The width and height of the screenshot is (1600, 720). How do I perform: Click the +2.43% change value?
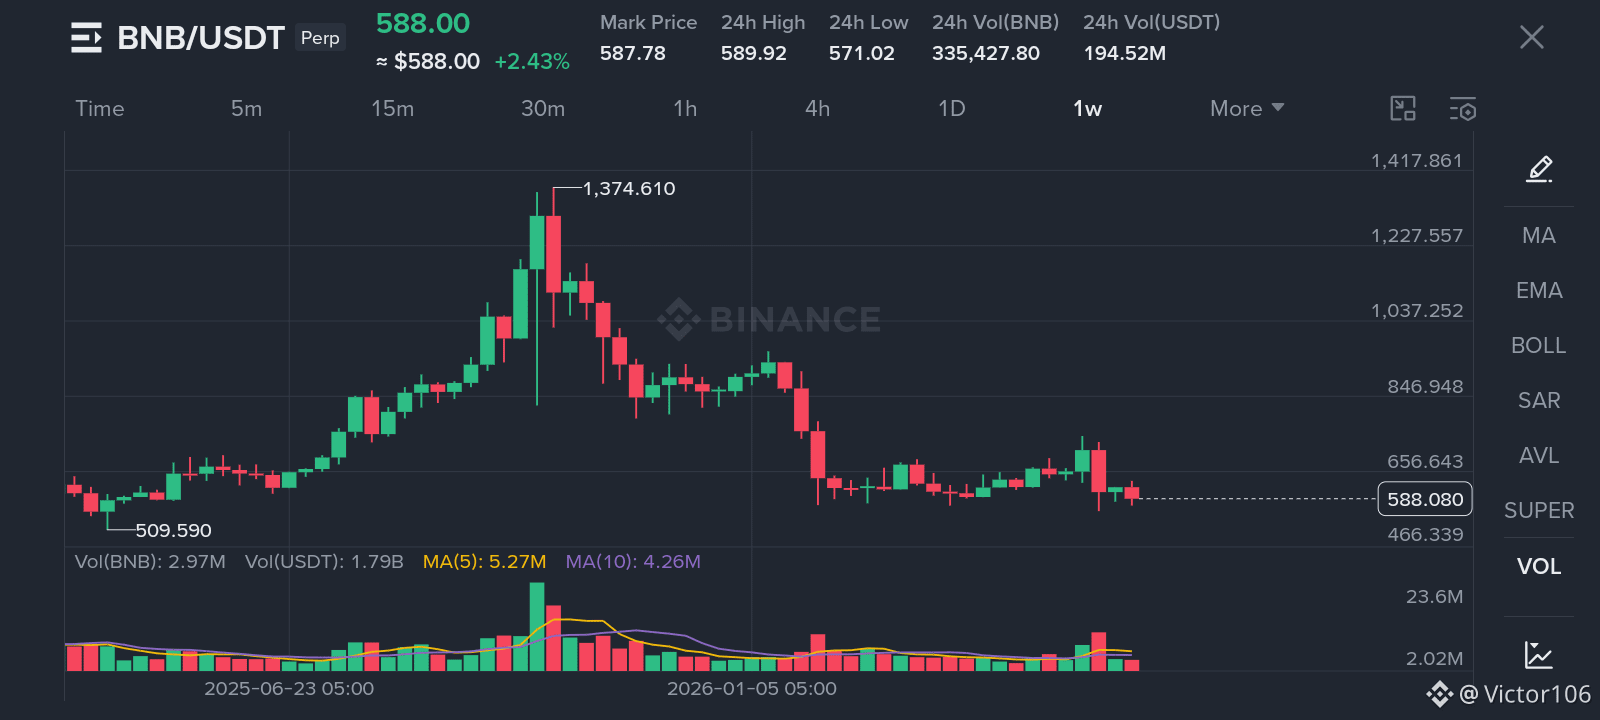(x=532, y=61)
